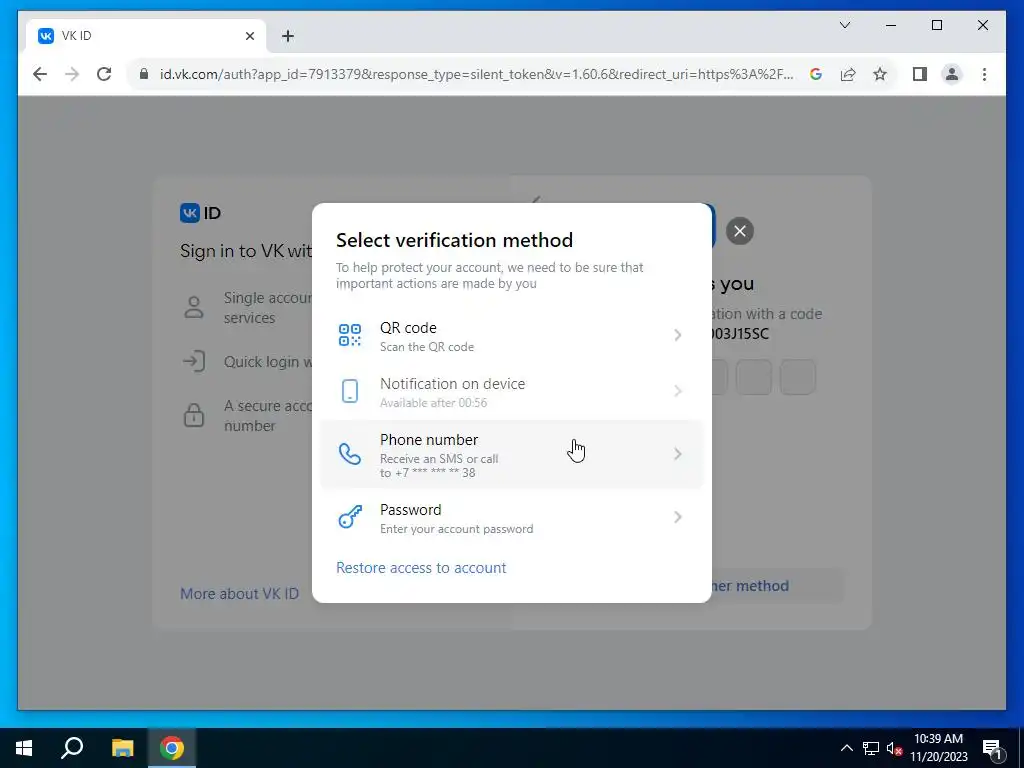Click the VK ID logo on page
The image size is (1024, 768).
coord(200,213)
